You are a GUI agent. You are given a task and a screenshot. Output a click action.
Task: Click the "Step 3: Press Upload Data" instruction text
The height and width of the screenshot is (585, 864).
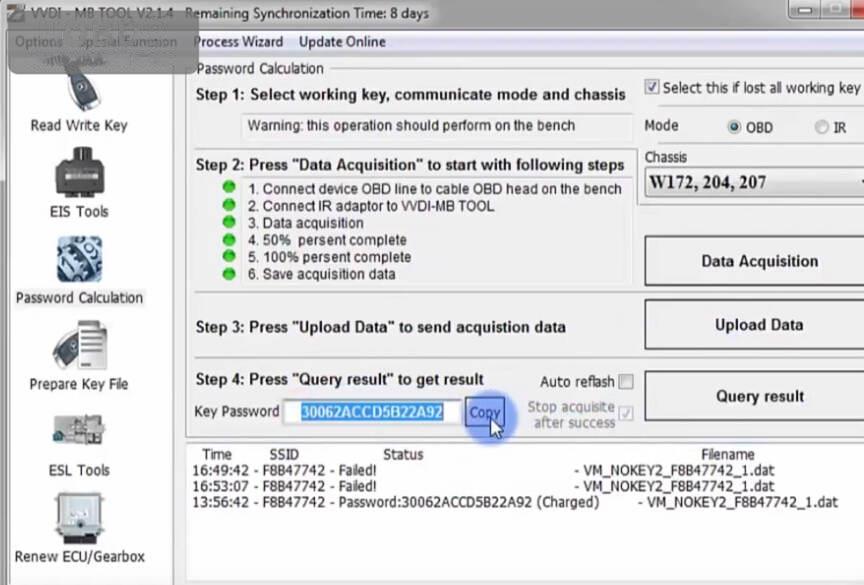pyautogui.click(x=380, y=327)
